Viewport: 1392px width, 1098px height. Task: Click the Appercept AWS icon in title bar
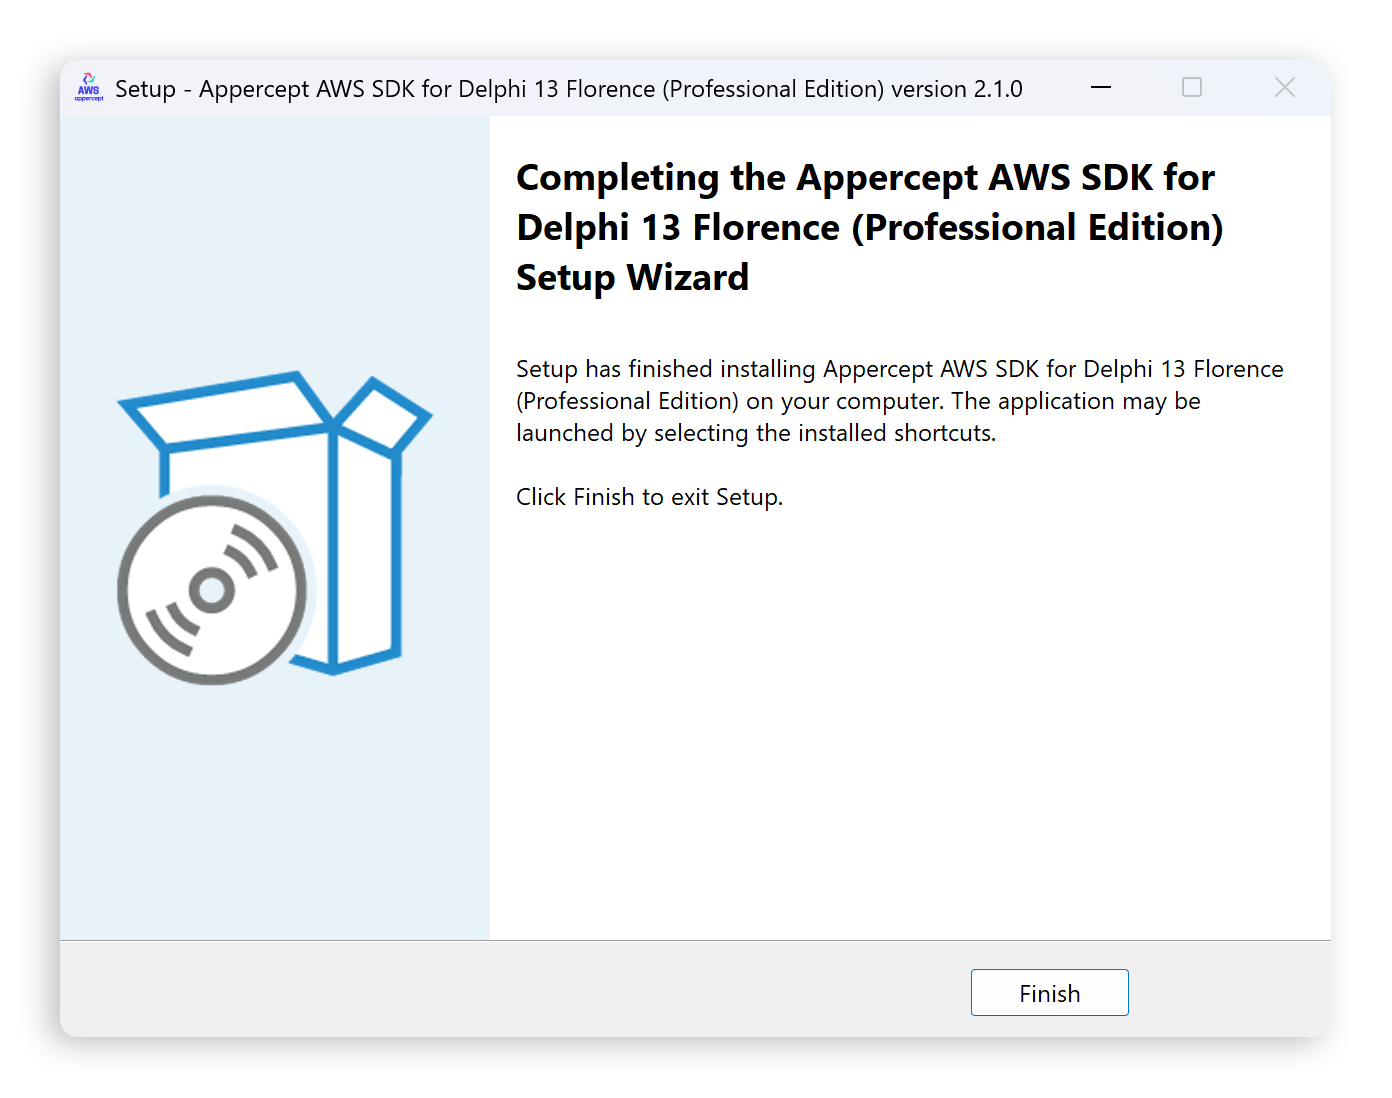coord(89,88)
